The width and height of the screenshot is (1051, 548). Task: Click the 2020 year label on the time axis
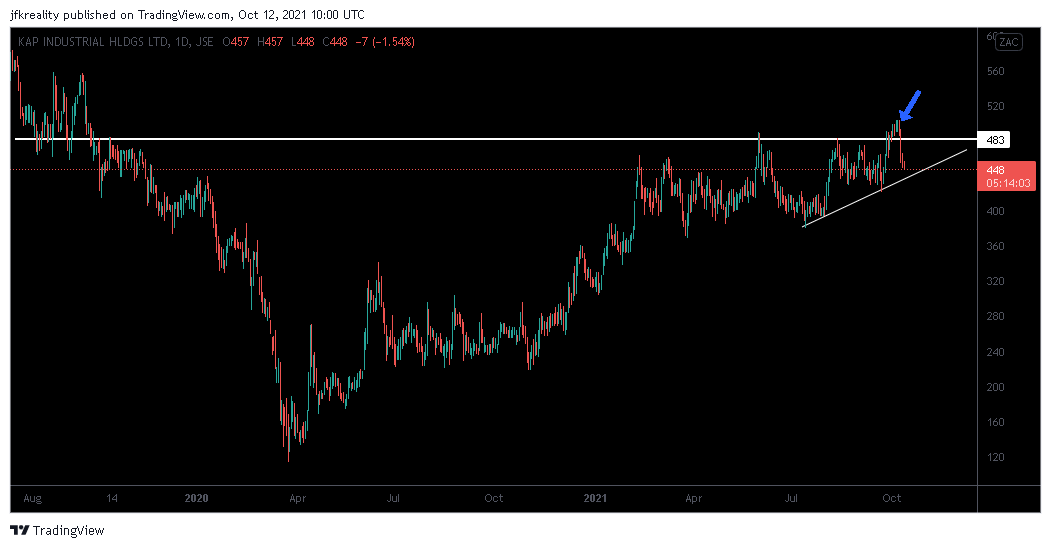point(196,498)
